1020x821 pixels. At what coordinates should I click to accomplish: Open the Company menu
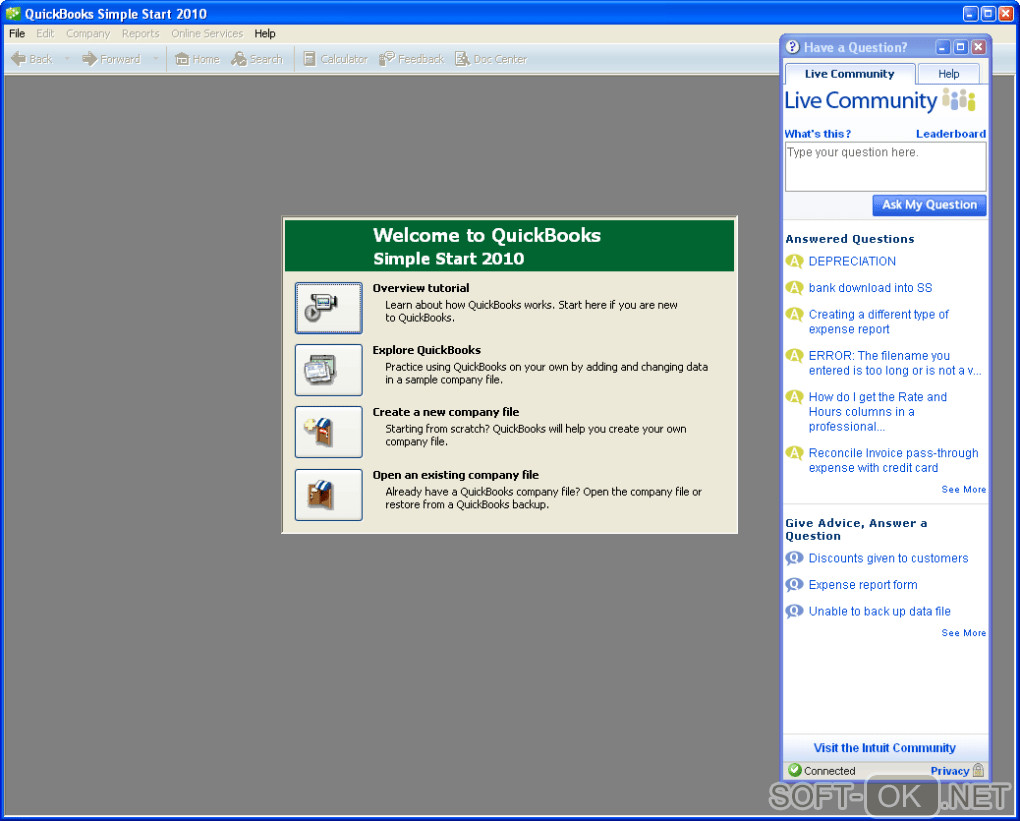pos(88,33)
